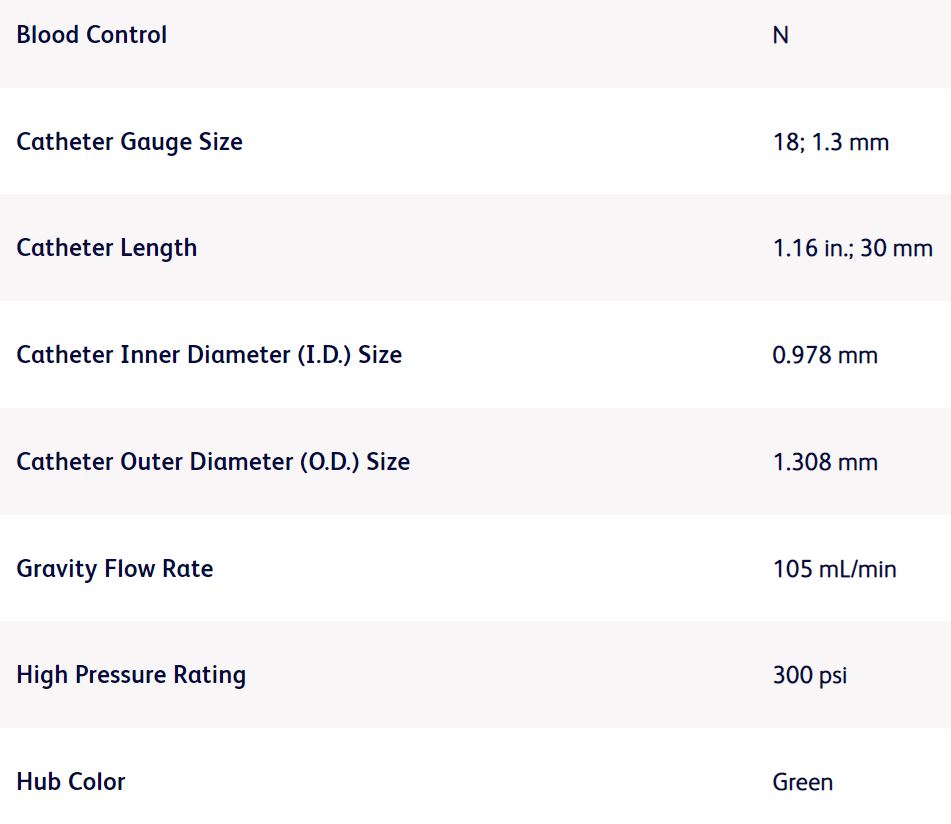
Task: Click the (O.D.) abbreviation text
Action: pyautogui.click(x=330, y=462)
